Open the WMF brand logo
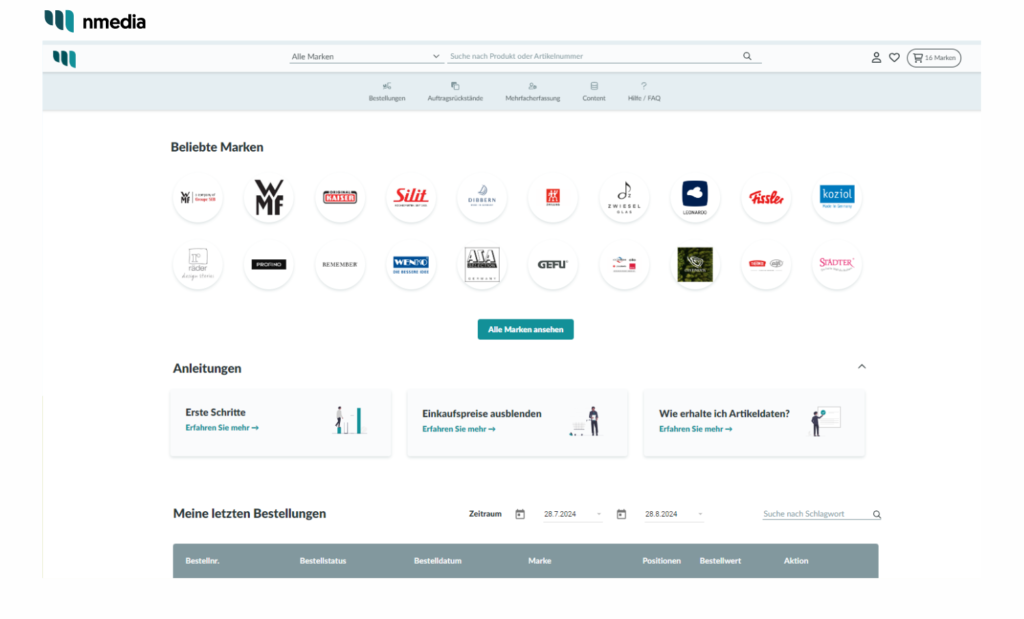The image size is (1024, 619). (x=268, y=198)
